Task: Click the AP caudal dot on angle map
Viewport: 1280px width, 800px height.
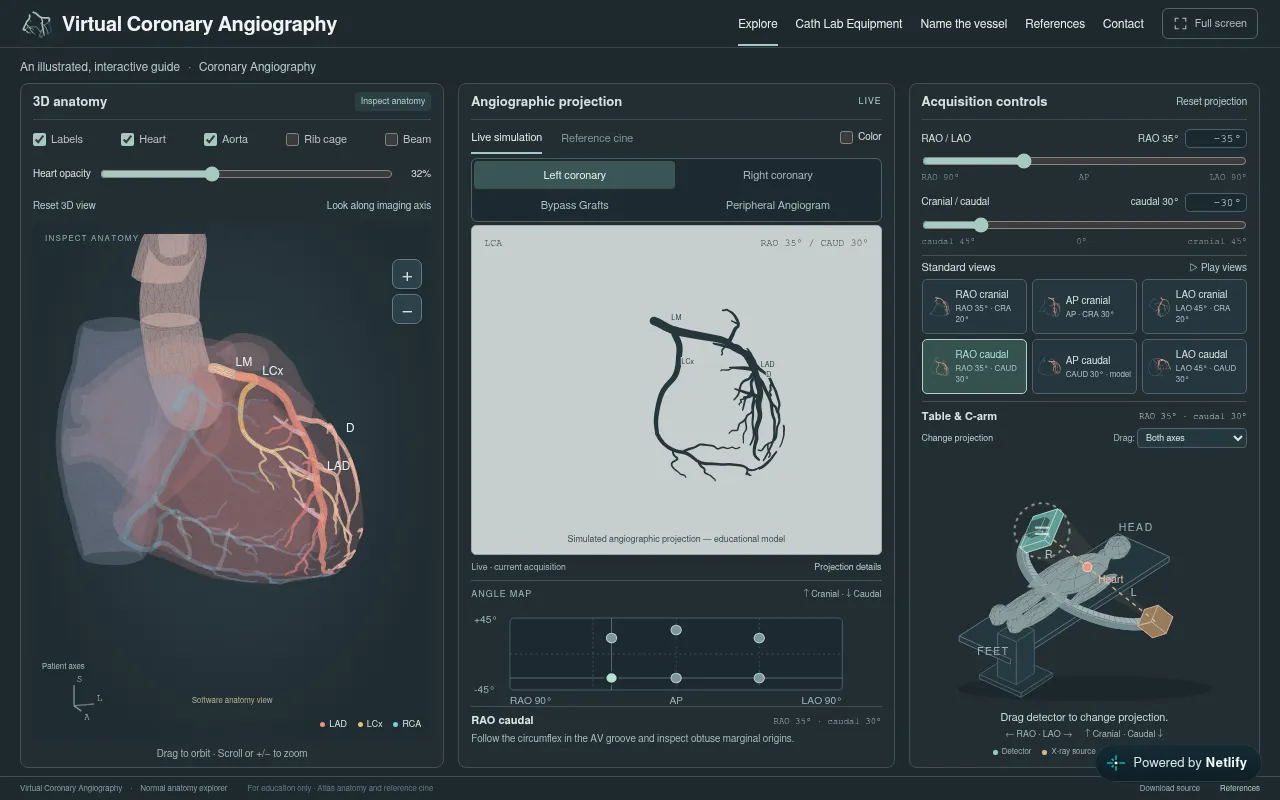Action: (676, 678)
